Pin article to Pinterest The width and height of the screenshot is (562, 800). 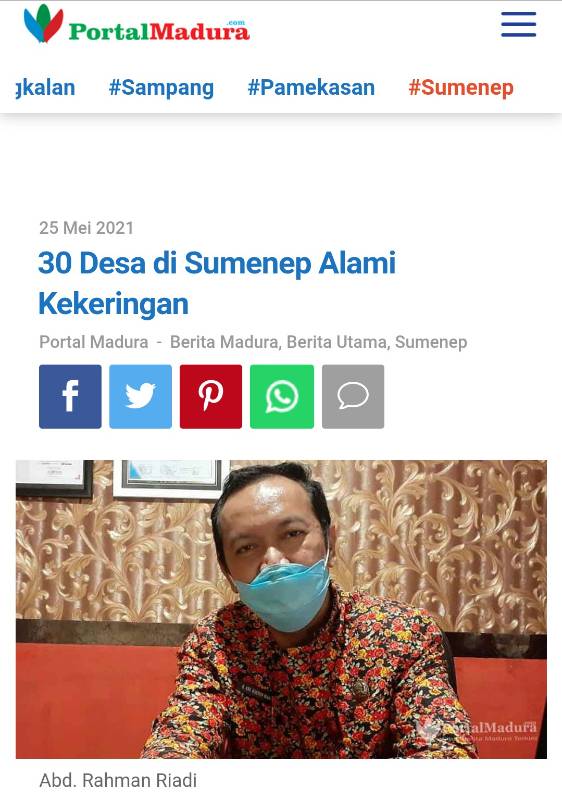tap(211, 396)
